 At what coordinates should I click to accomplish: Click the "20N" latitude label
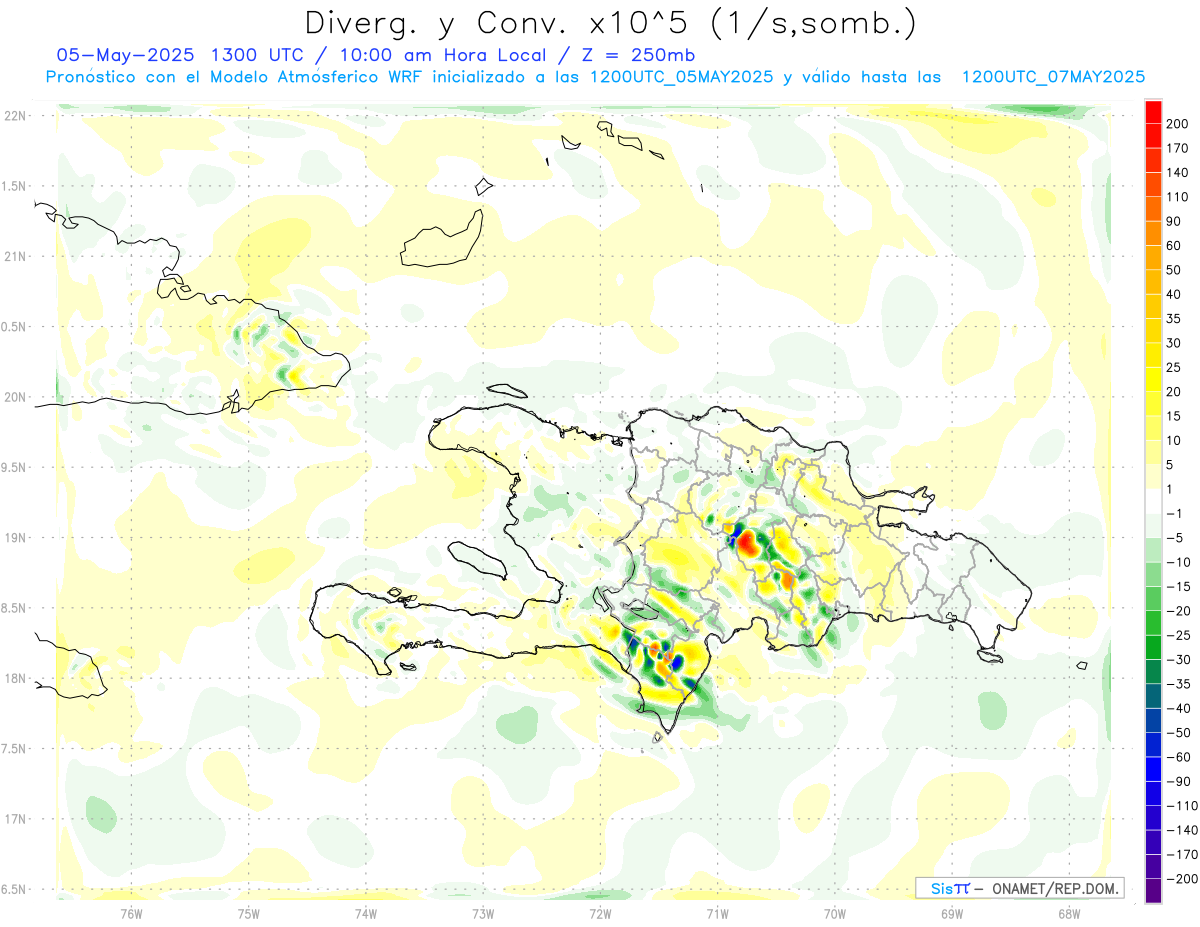[14, 397]
